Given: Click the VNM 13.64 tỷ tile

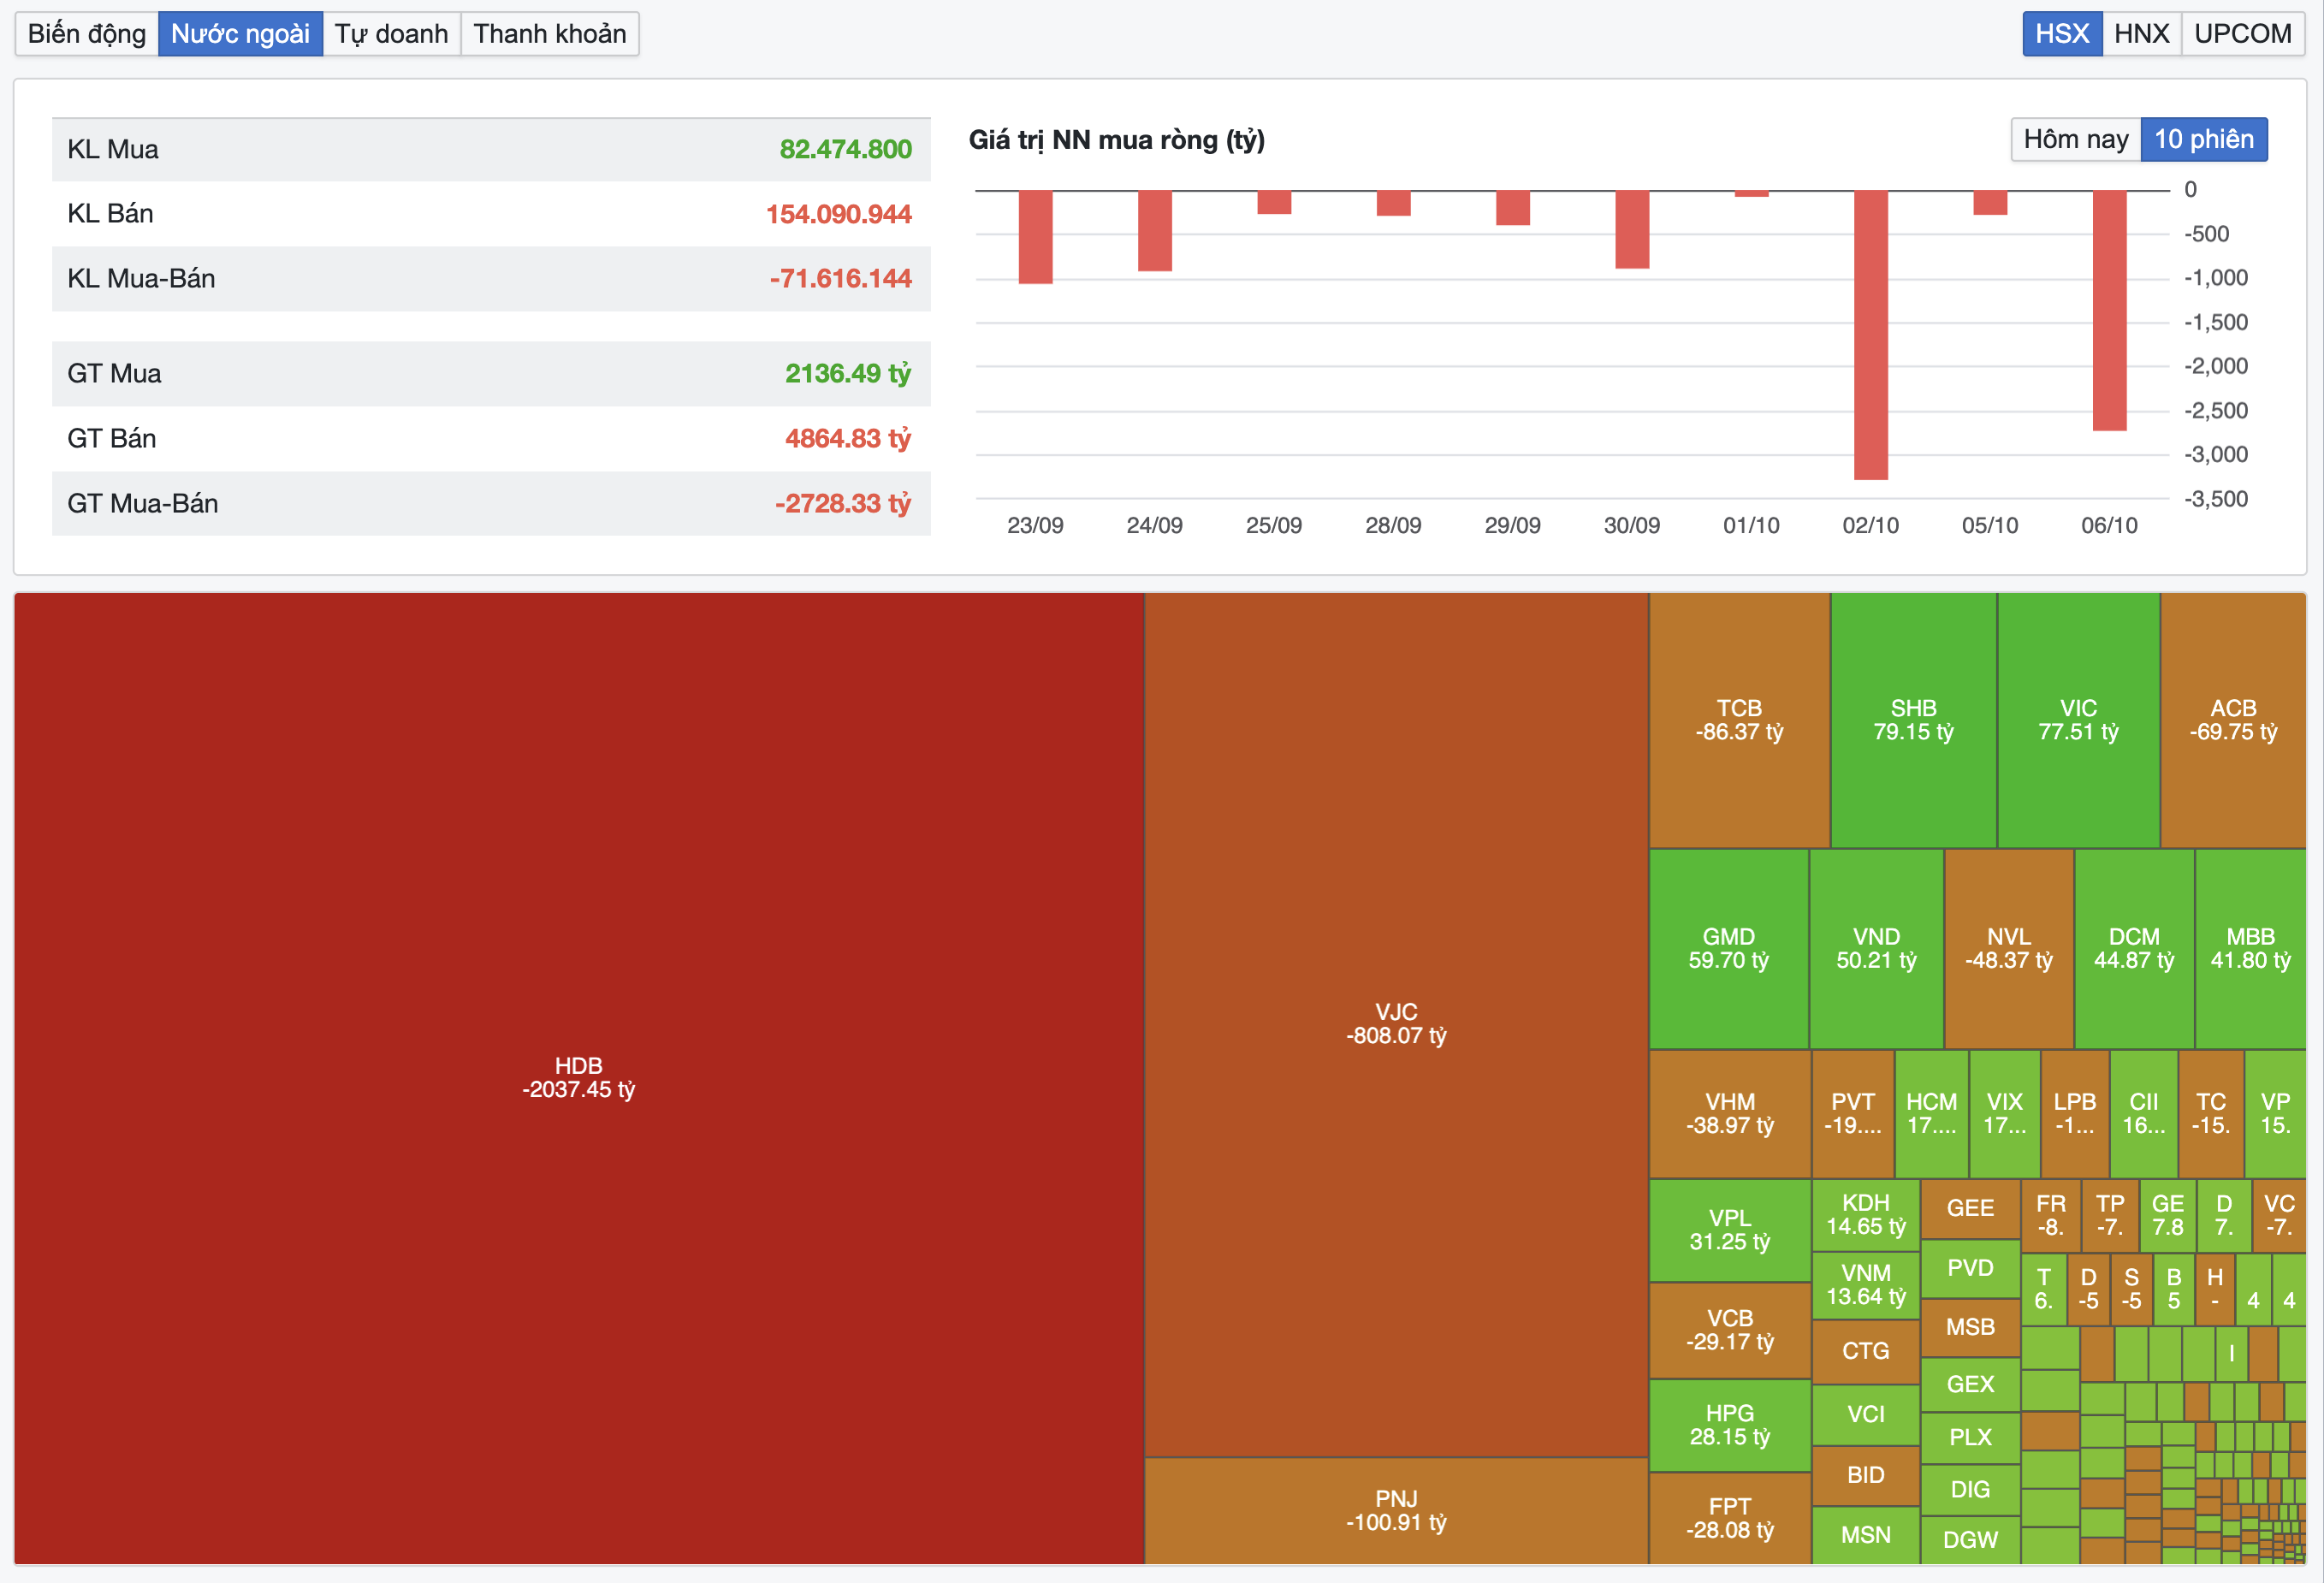Looking at the screenshot, I should (1866, 1286).
